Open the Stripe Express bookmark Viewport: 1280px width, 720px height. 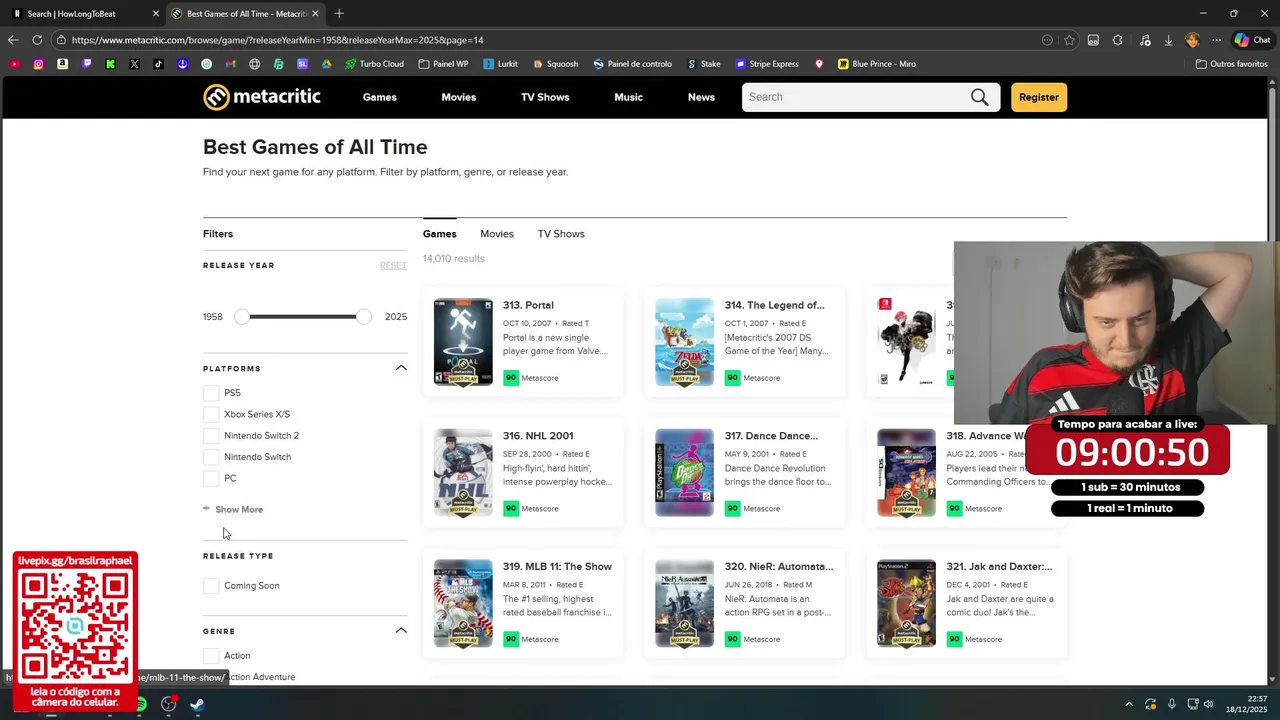click(767, 64)
